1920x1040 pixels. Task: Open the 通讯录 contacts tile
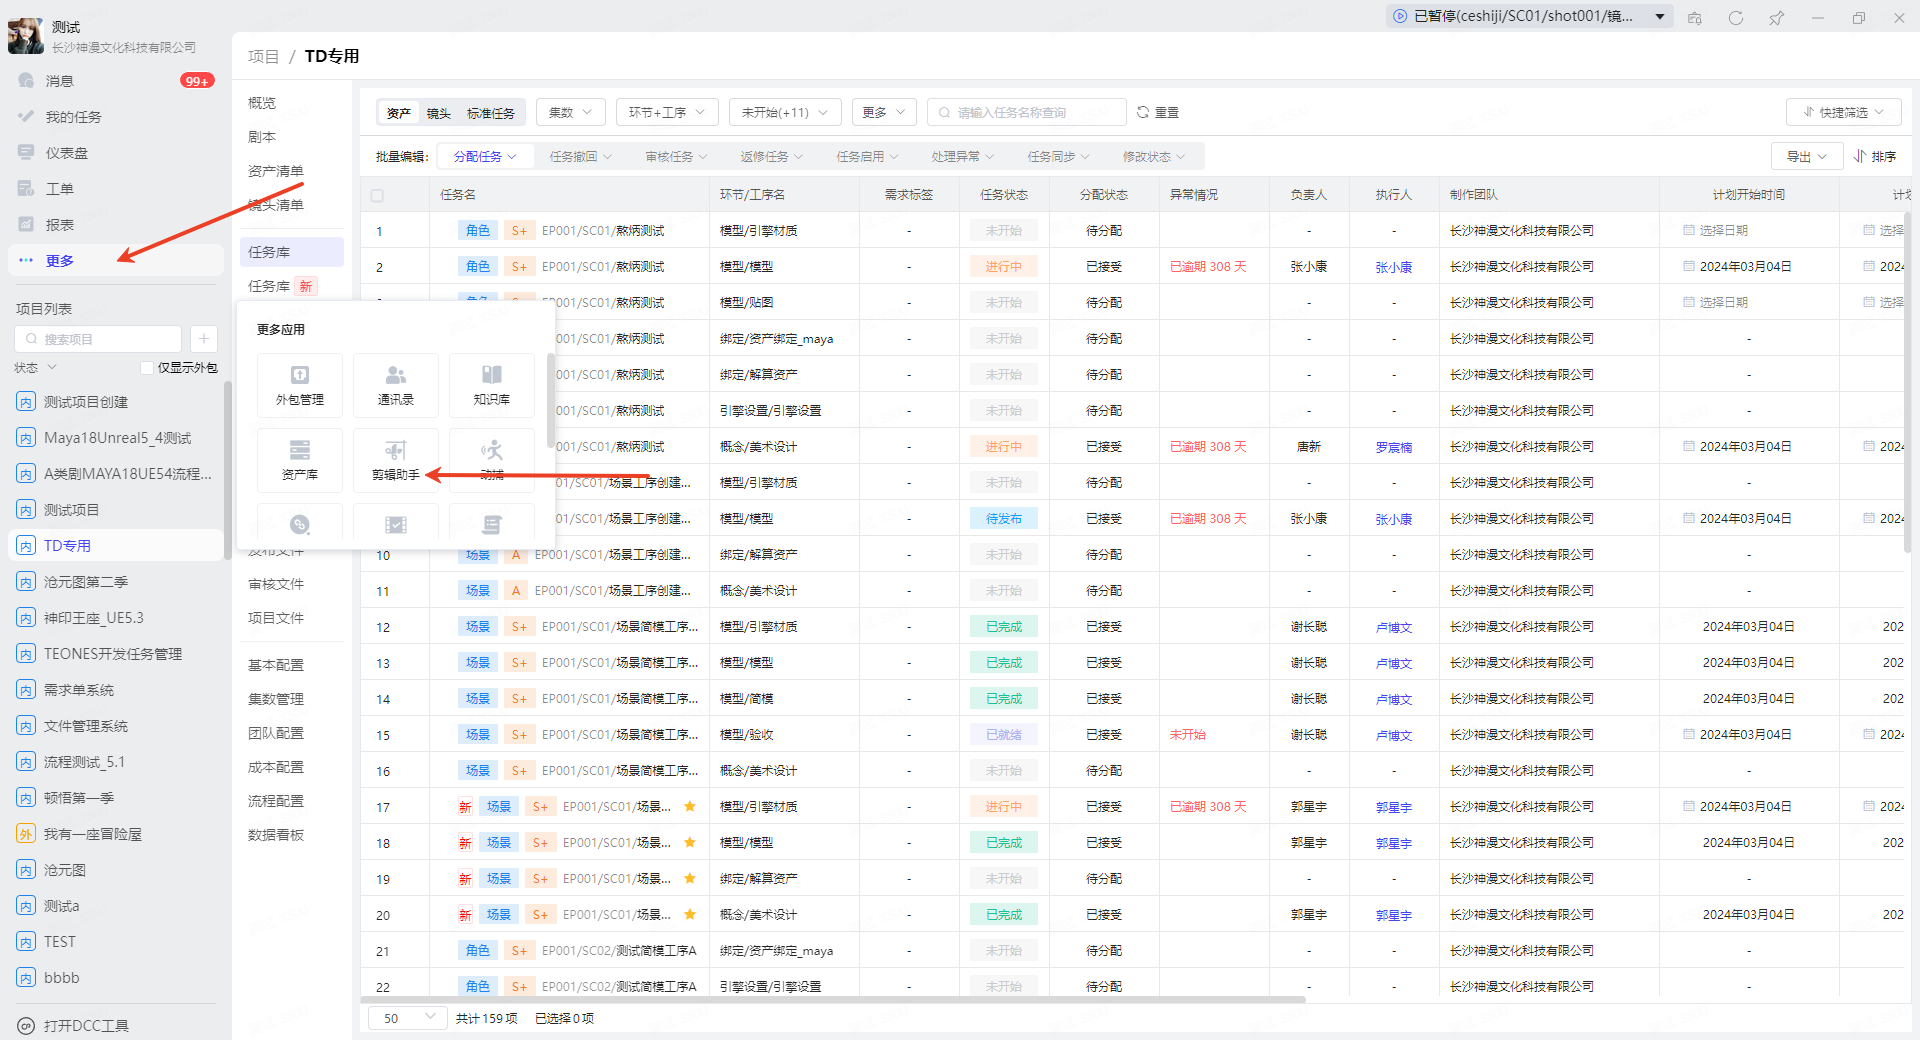pos(396,385)
